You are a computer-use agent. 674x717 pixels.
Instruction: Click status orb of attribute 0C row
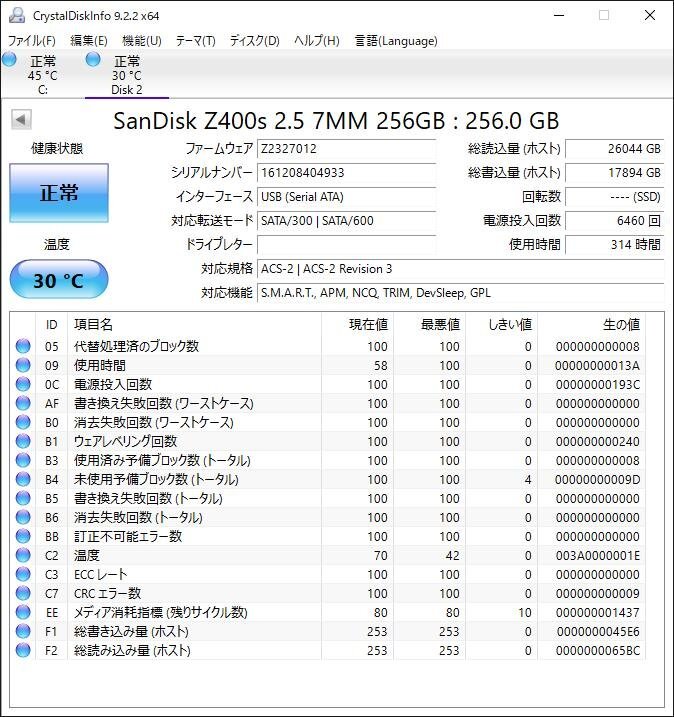[23, 384]
